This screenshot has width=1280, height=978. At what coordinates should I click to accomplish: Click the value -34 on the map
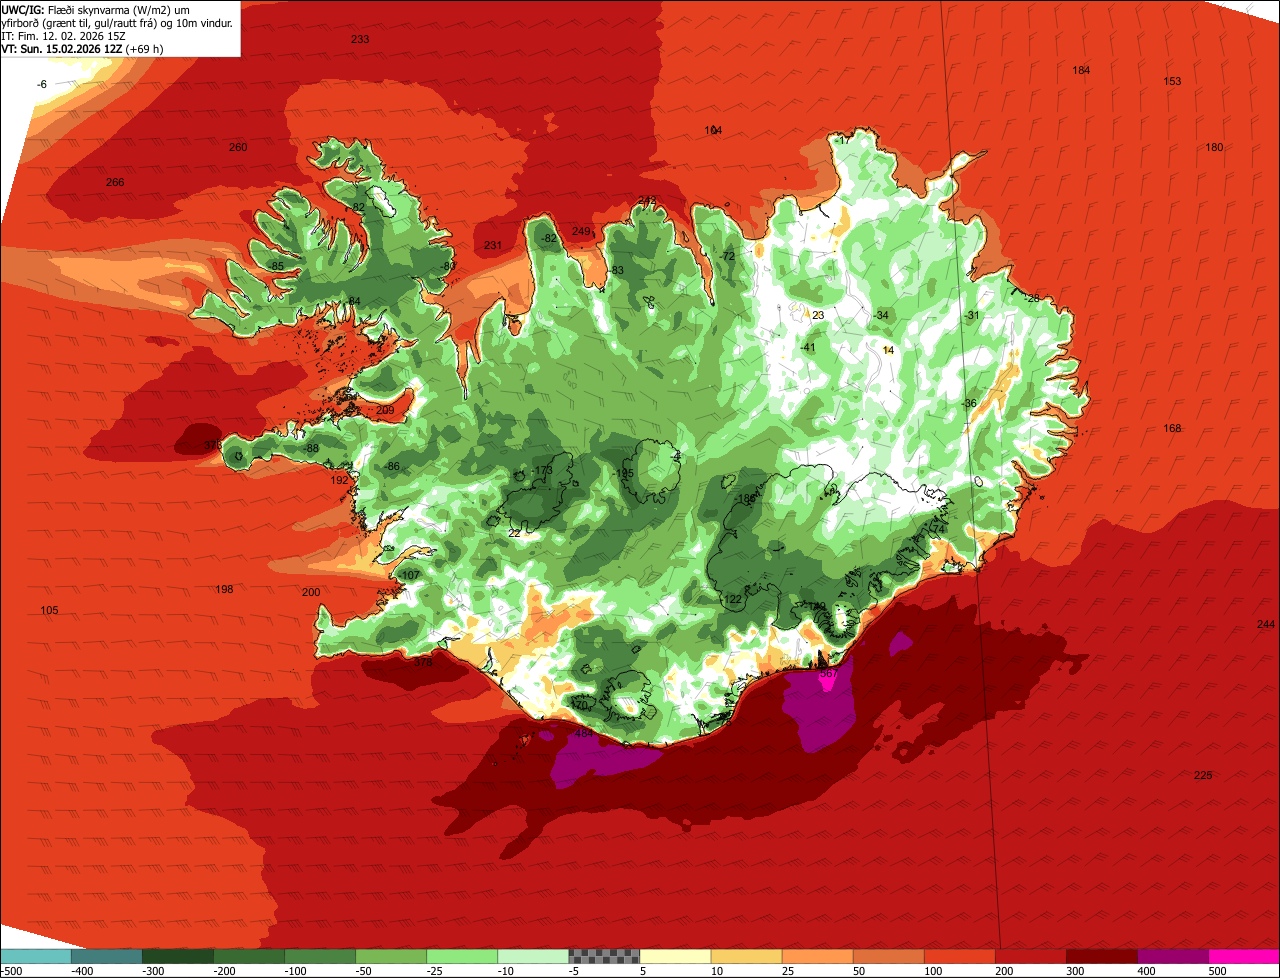(880, 316)
